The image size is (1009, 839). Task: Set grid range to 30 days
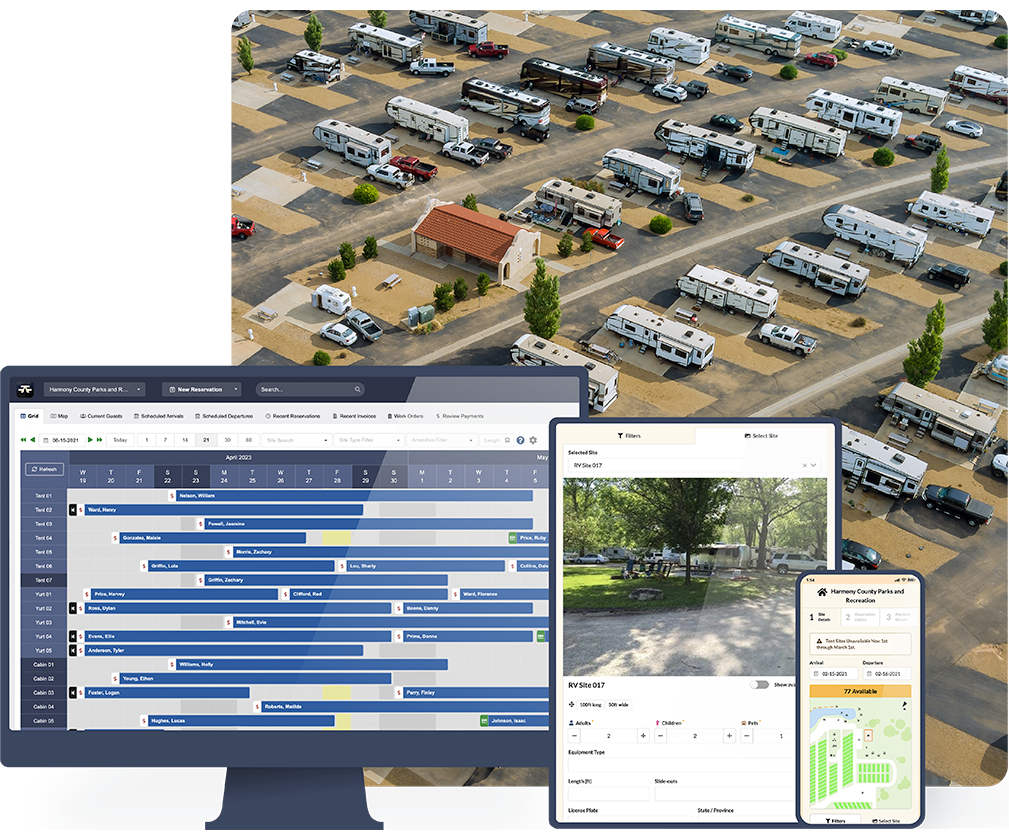tap(228, 440)
